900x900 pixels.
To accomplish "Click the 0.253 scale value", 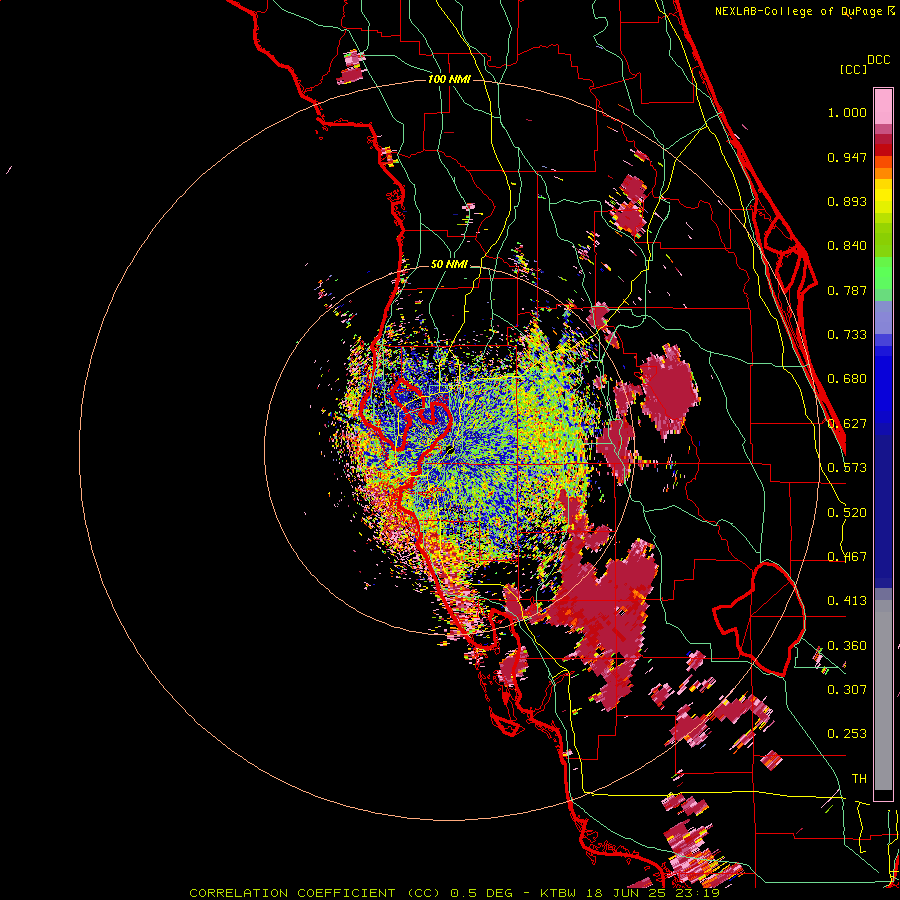I will point(847,734).
